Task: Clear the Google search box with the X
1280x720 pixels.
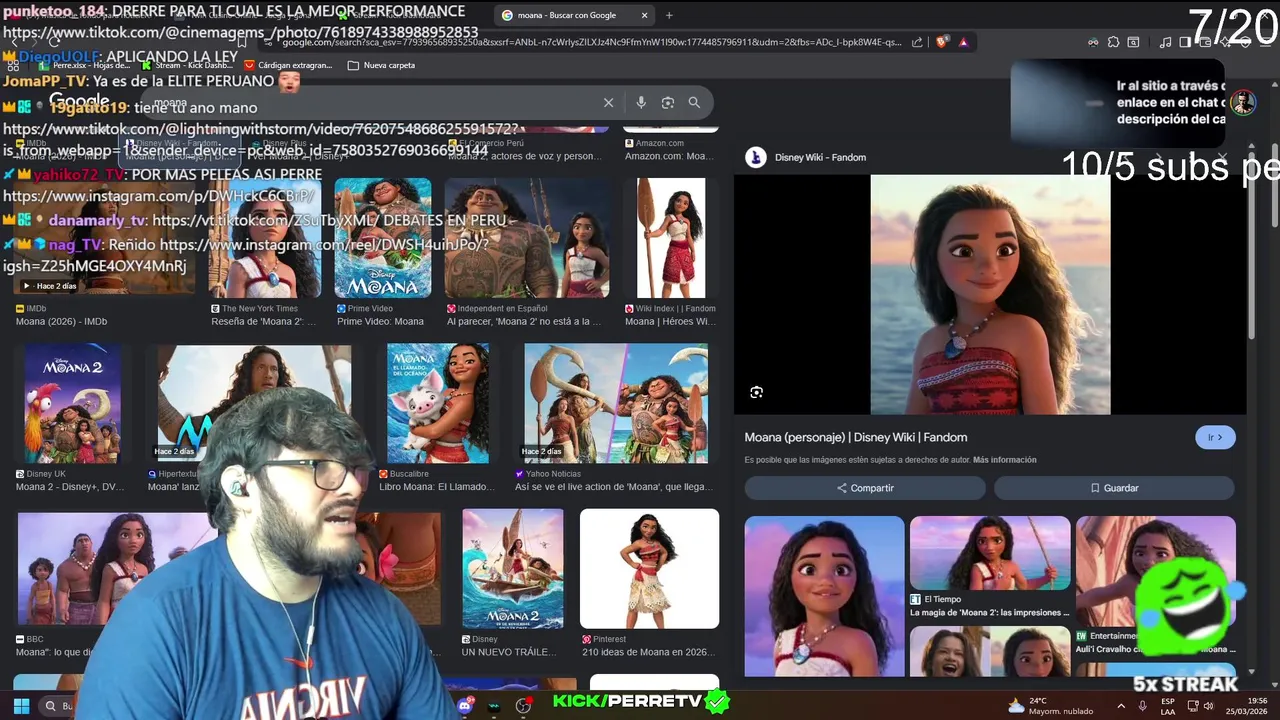Action: (608, 102)
